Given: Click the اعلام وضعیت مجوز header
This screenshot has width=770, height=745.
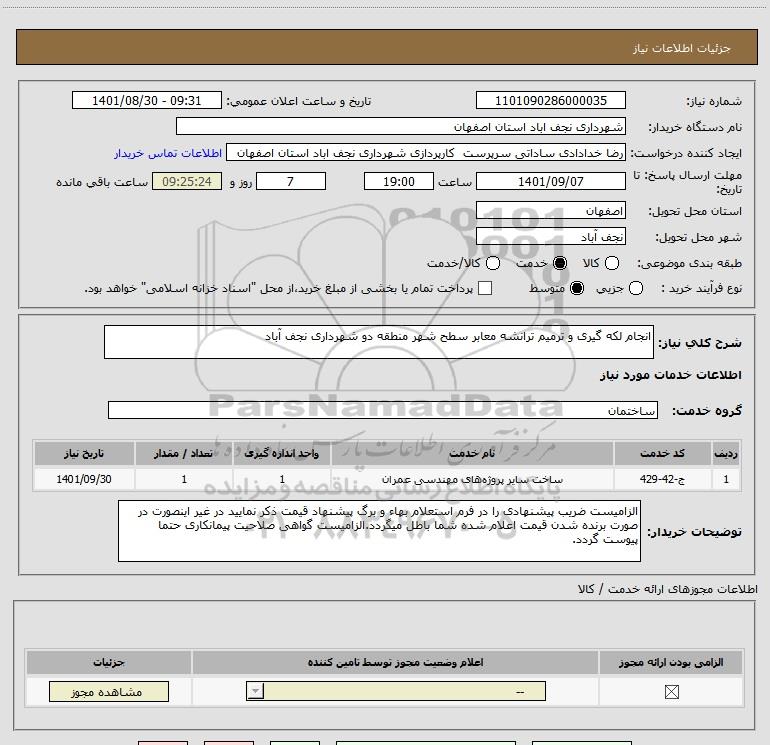Looking at the screenshot, I should click(395, 662).
